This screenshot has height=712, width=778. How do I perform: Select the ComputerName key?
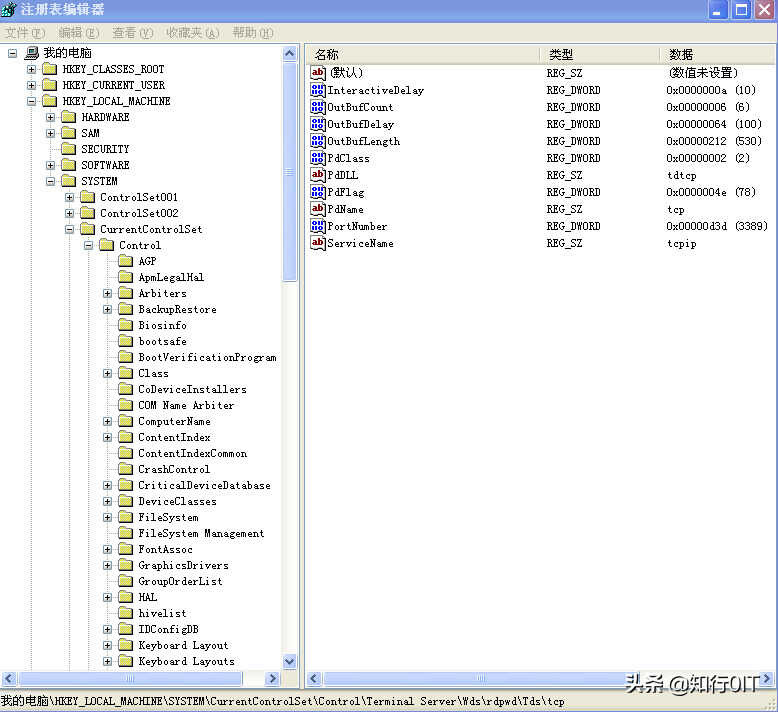point(174,421)
